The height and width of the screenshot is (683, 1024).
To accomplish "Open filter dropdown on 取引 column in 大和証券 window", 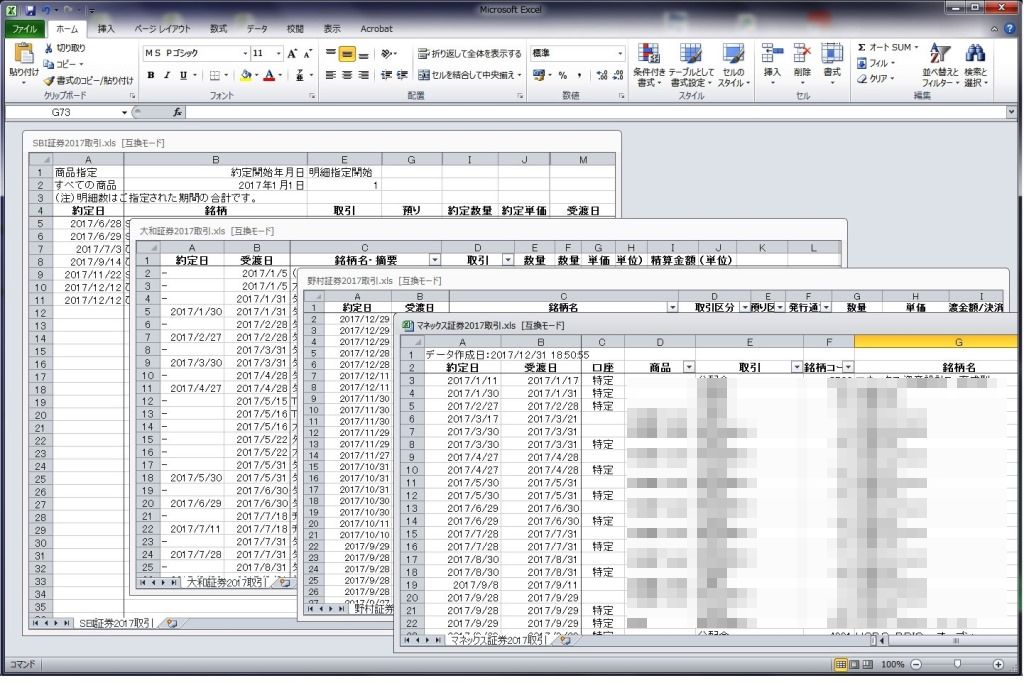I will 507,260.
